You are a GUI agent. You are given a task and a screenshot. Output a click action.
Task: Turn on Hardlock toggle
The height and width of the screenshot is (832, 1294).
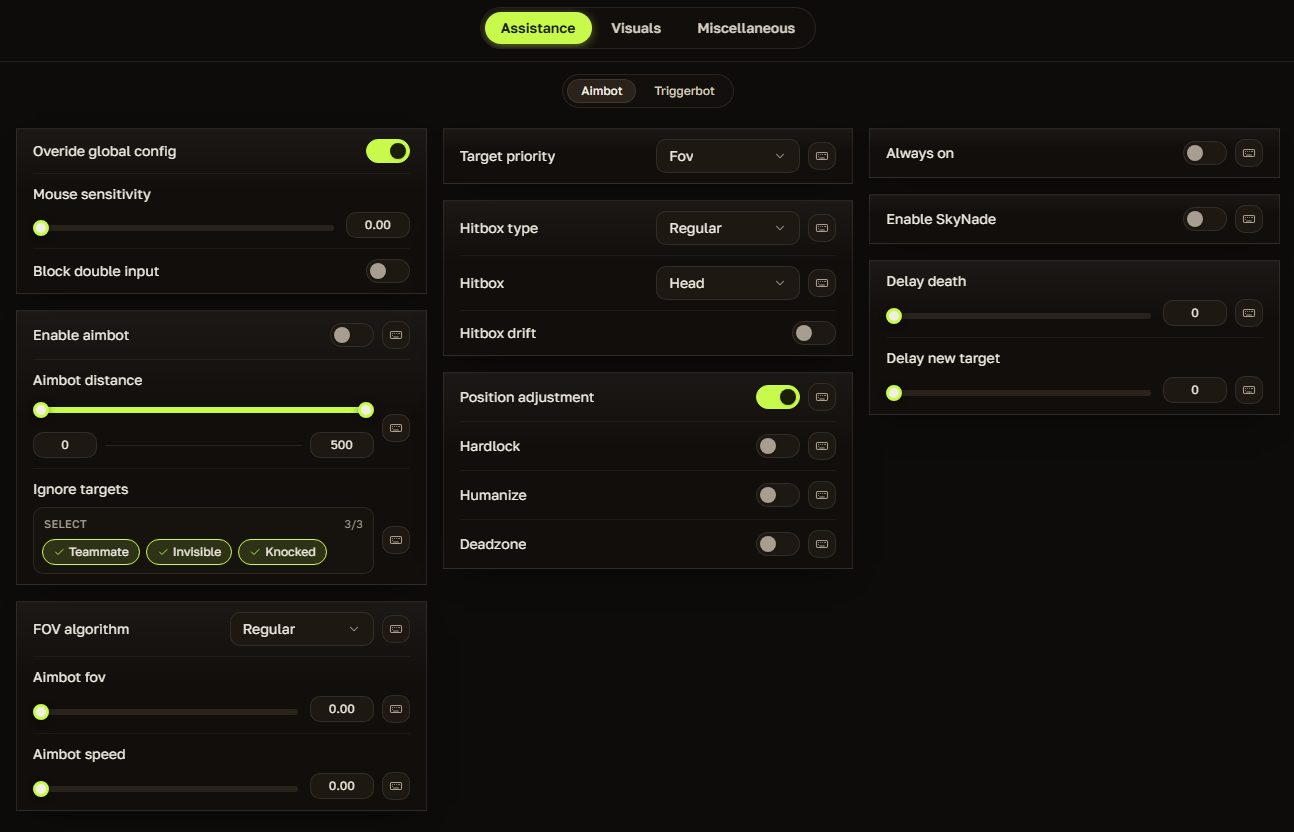coord(778,446)
